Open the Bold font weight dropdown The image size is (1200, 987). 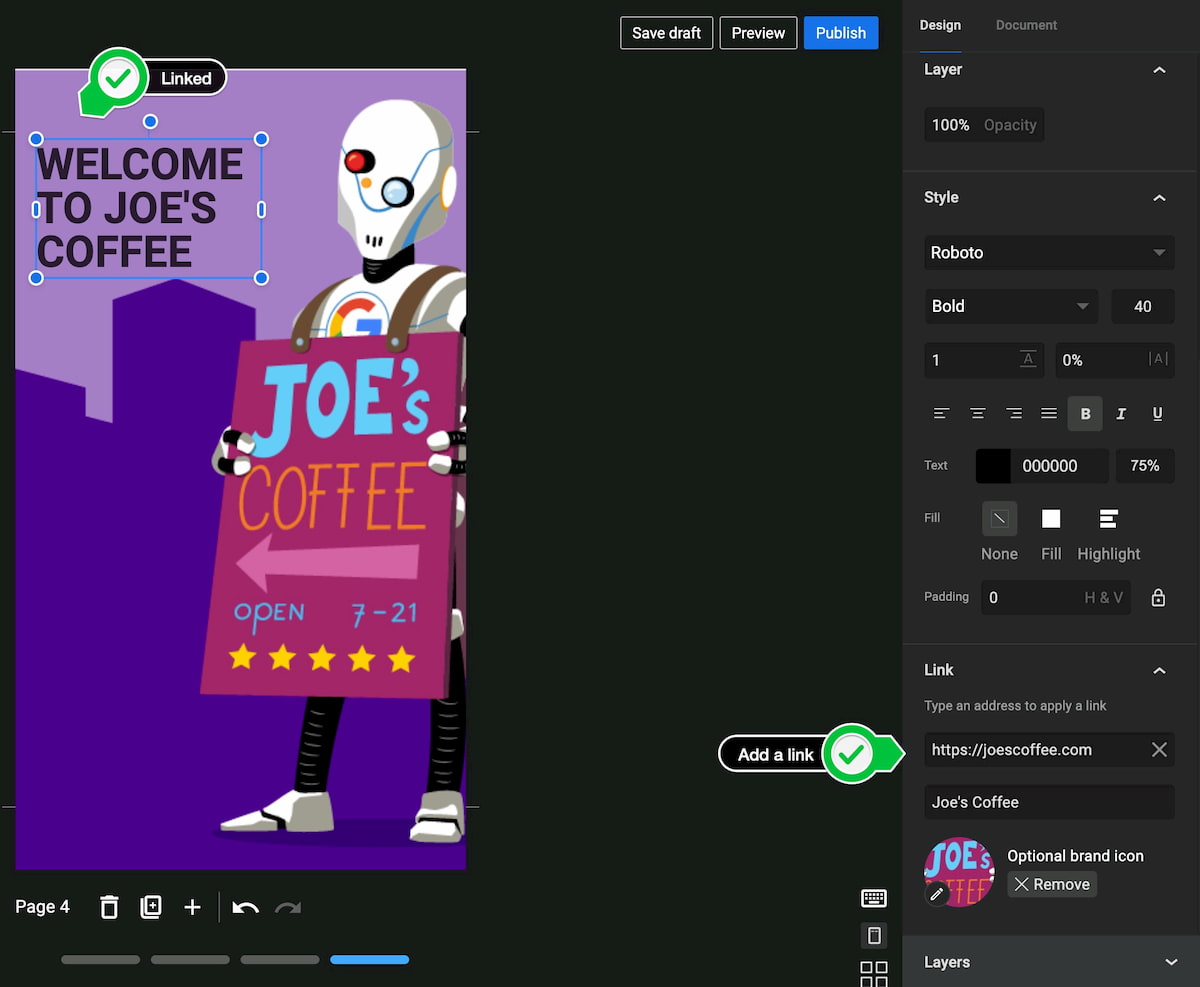click(x=1010, y=307)
